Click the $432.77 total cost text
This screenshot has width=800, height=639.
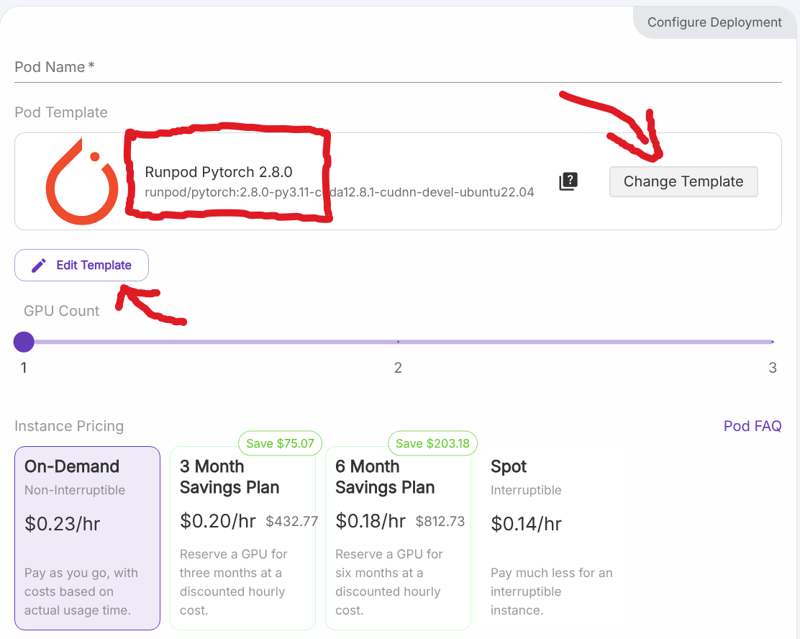tap(292, 522)
